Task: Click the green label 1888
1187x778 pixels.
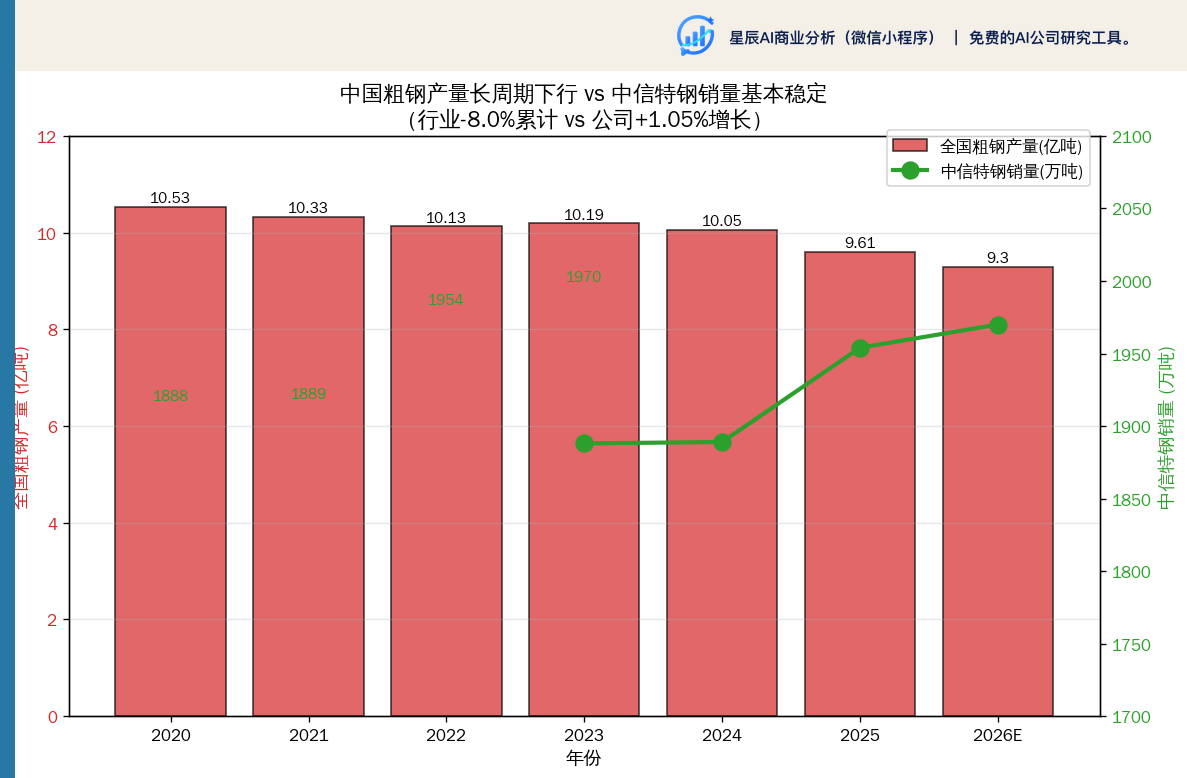Action: click(x=170, y=396)
